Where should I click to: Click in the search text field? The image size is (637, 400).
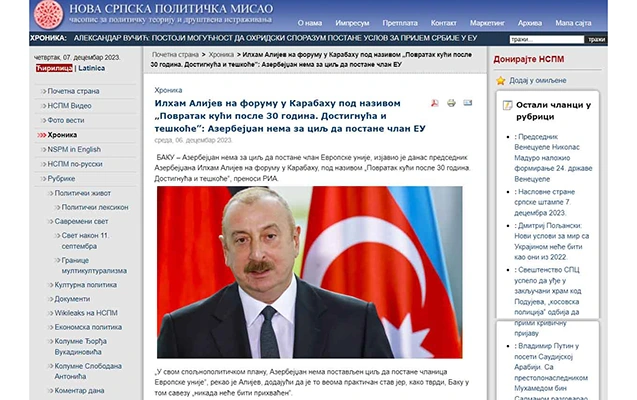(x=545, y=39)
